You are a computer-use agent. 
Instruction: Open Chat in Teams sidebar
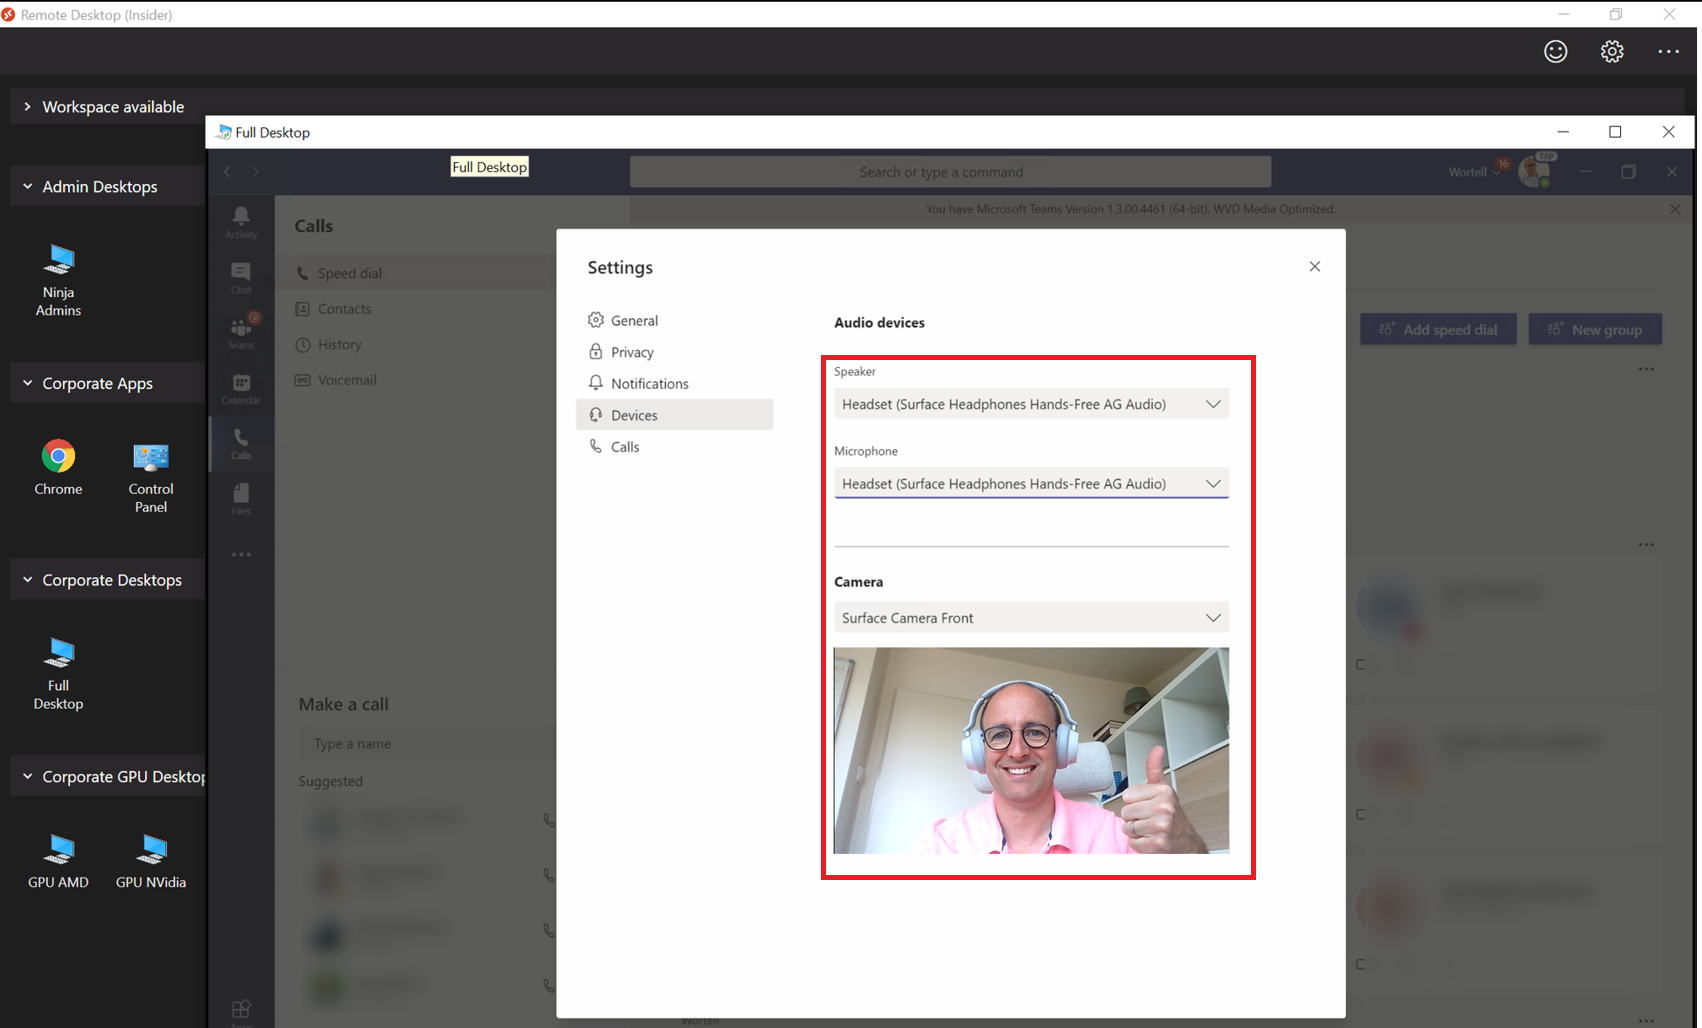click(x=241, y=278)
